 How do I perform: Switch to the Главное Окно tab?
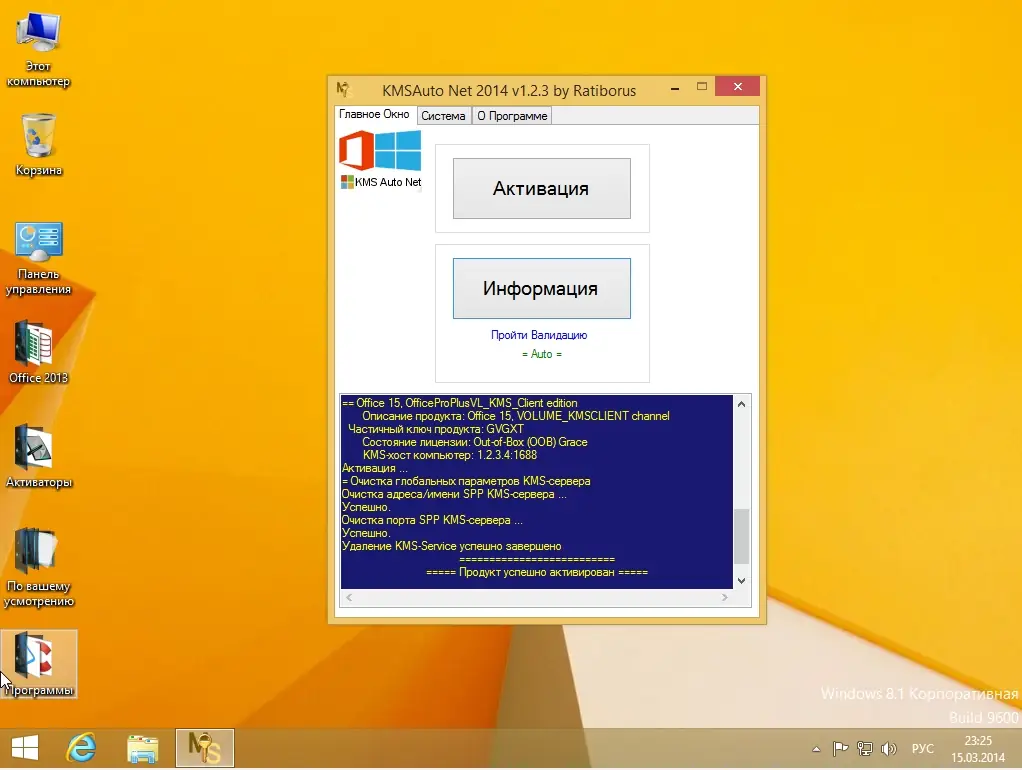click(x=374, y=114)
